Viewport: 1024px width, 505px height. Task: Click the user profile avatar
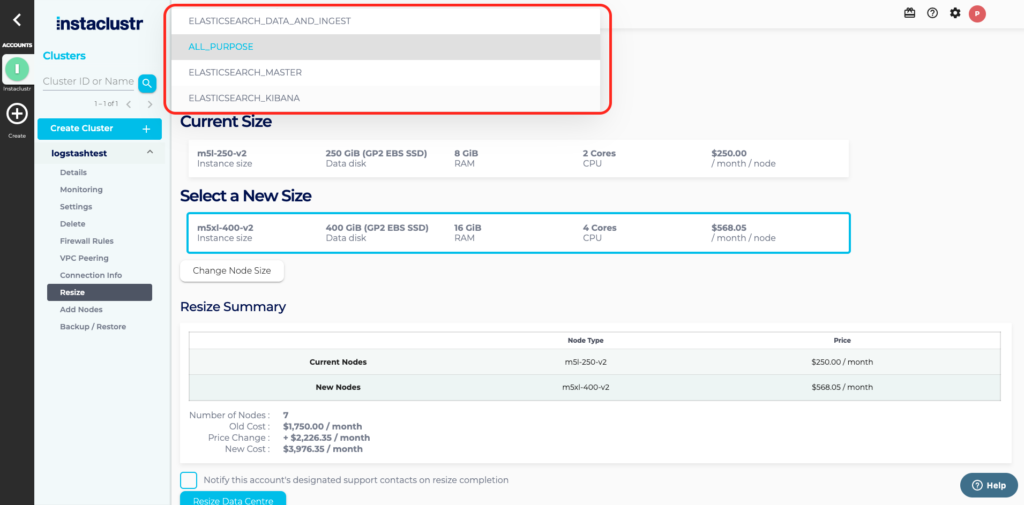977,13
